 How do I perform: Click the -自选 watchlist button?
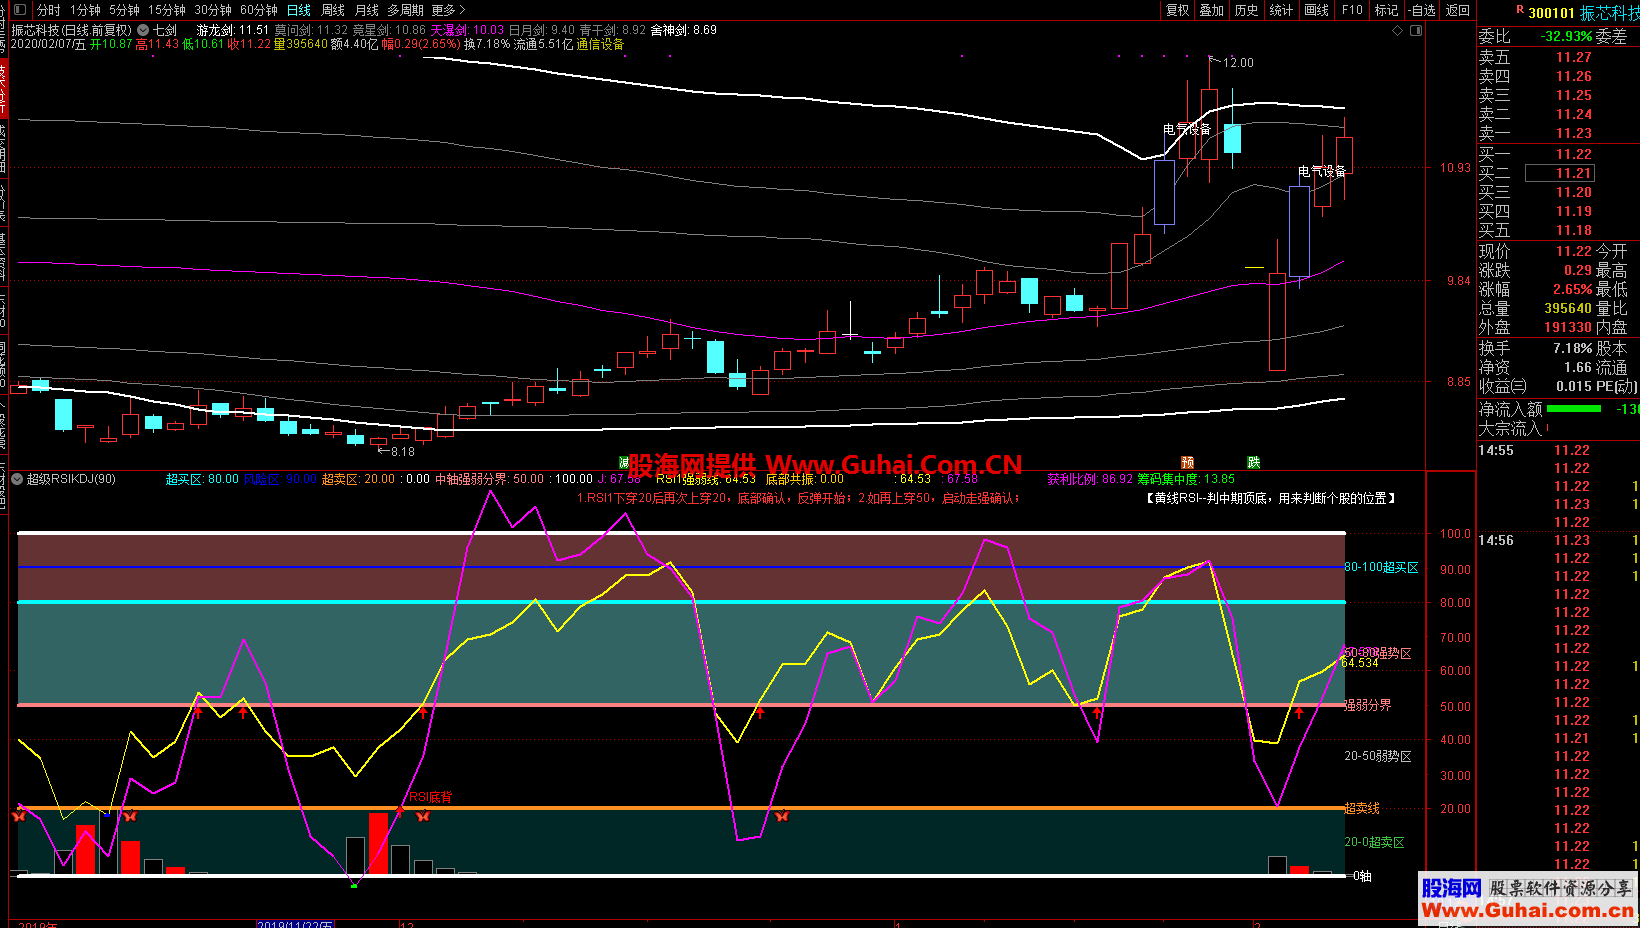(1422, 10)
